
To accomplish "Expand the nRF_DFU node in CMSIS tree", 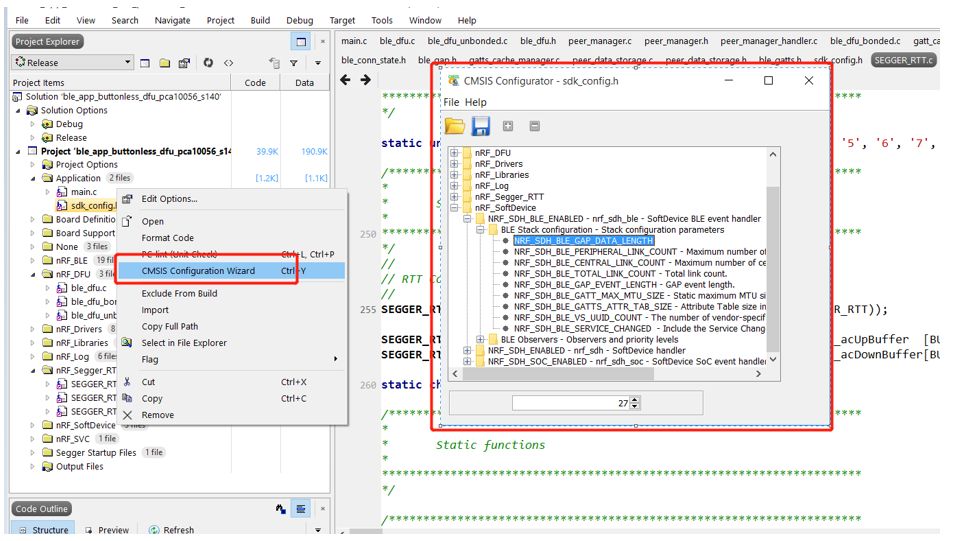I will point(455,153).
